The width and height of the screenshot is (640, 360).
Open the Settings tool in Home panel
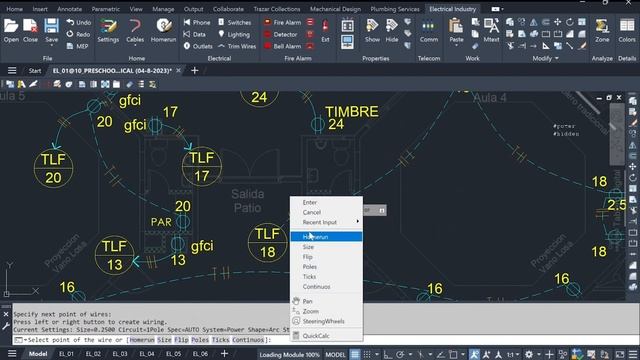[x=108, y=31]
